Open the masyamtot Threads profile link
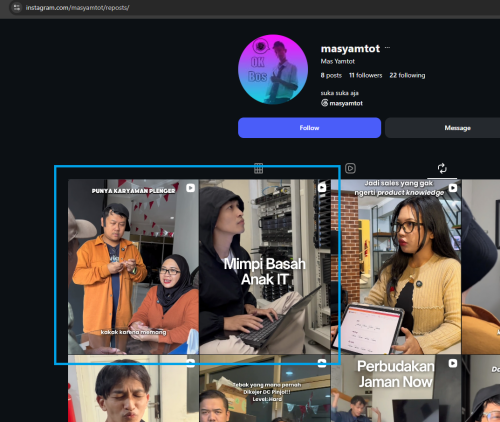Viewport: 500px width, 422px height. 346,103
